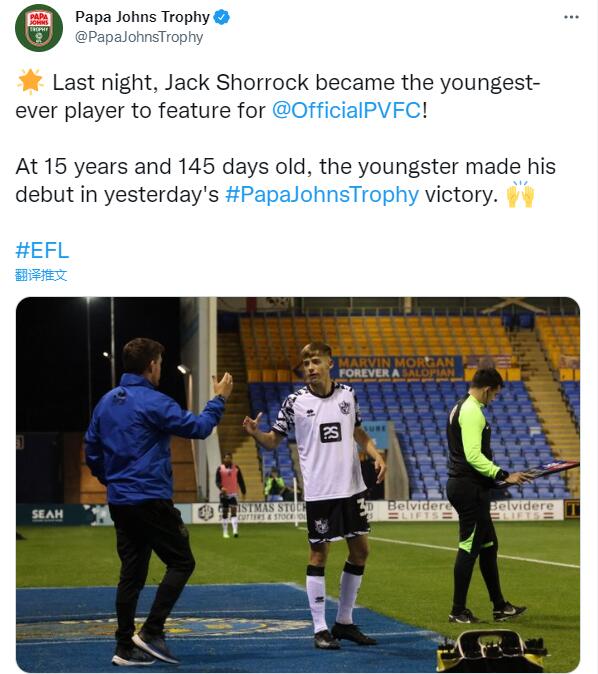Image resolution: width=598 pixels, height=674 pixels.
Task: Open the attached match photo
Action: (x=298, y=484)
